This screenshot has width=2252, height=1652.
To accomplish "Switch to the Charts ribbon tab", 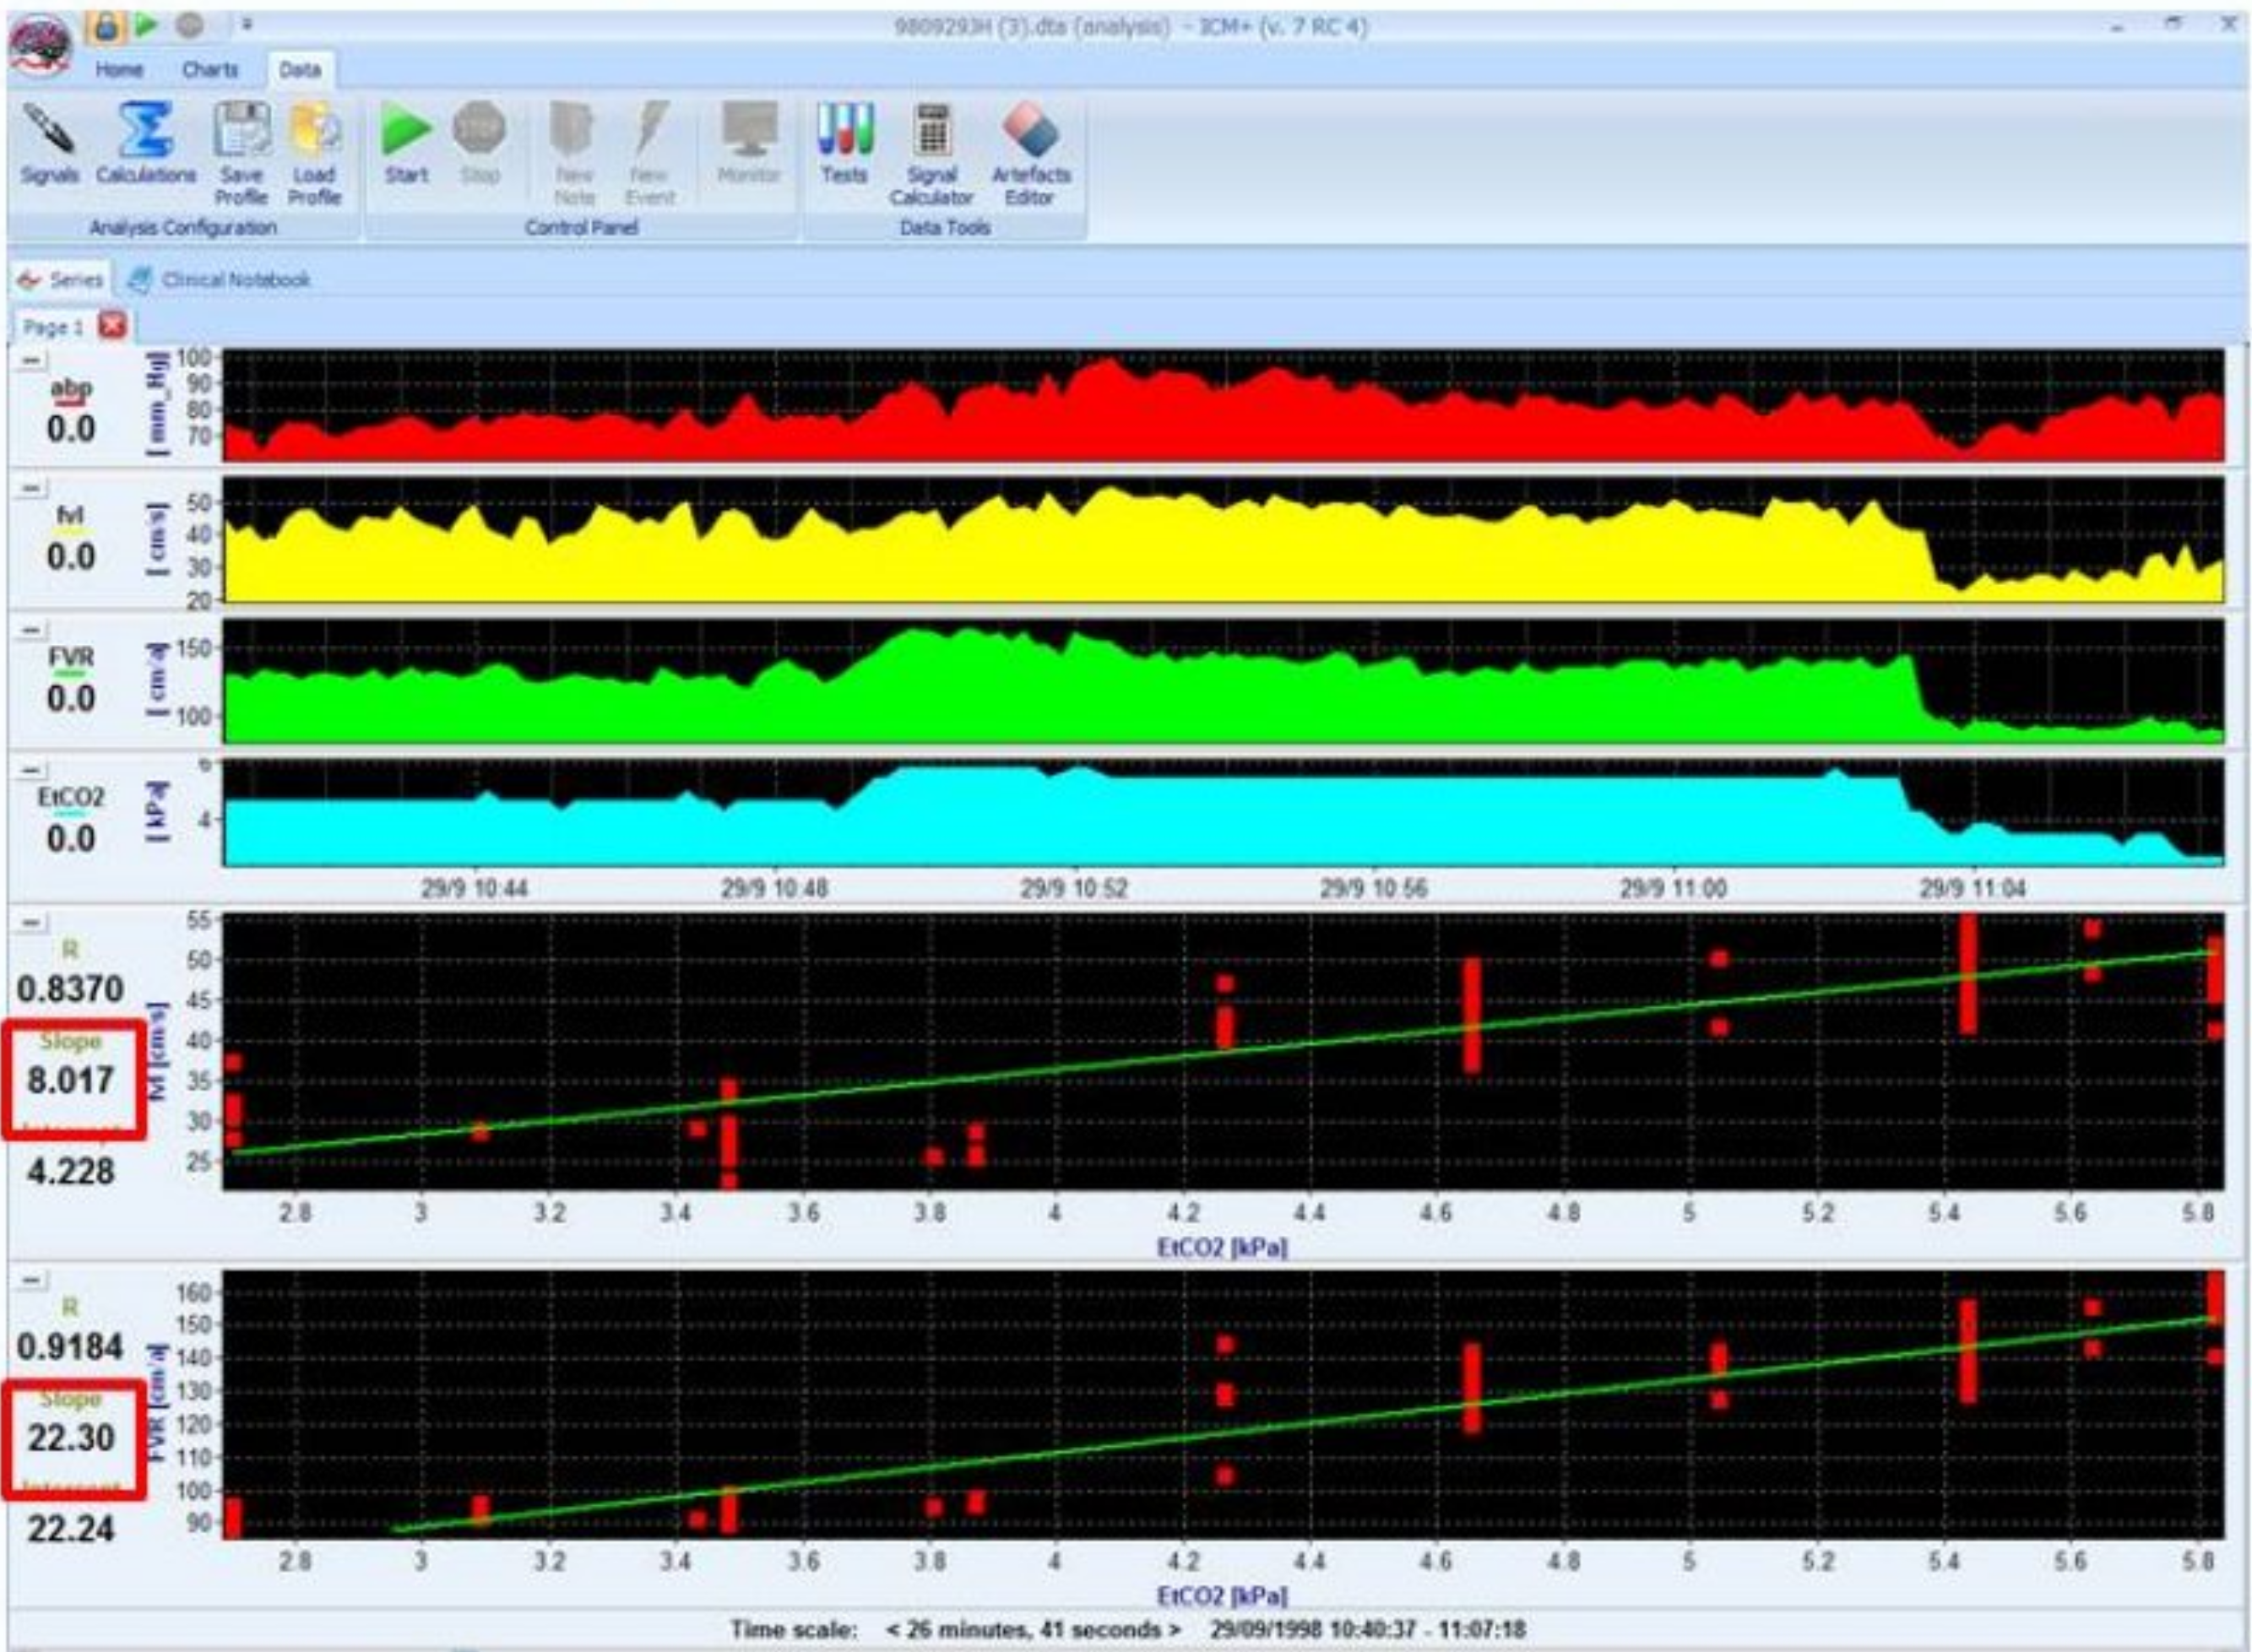I will tap(210, 70).
